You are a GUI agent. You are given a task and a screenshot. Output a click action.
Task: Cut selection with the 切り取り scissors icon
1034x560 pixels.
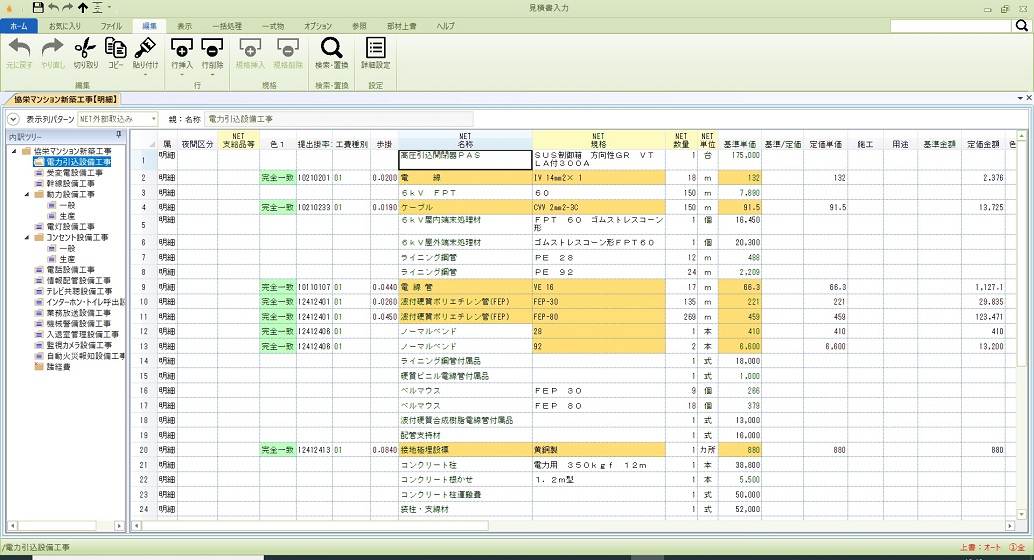pos(85,47)
